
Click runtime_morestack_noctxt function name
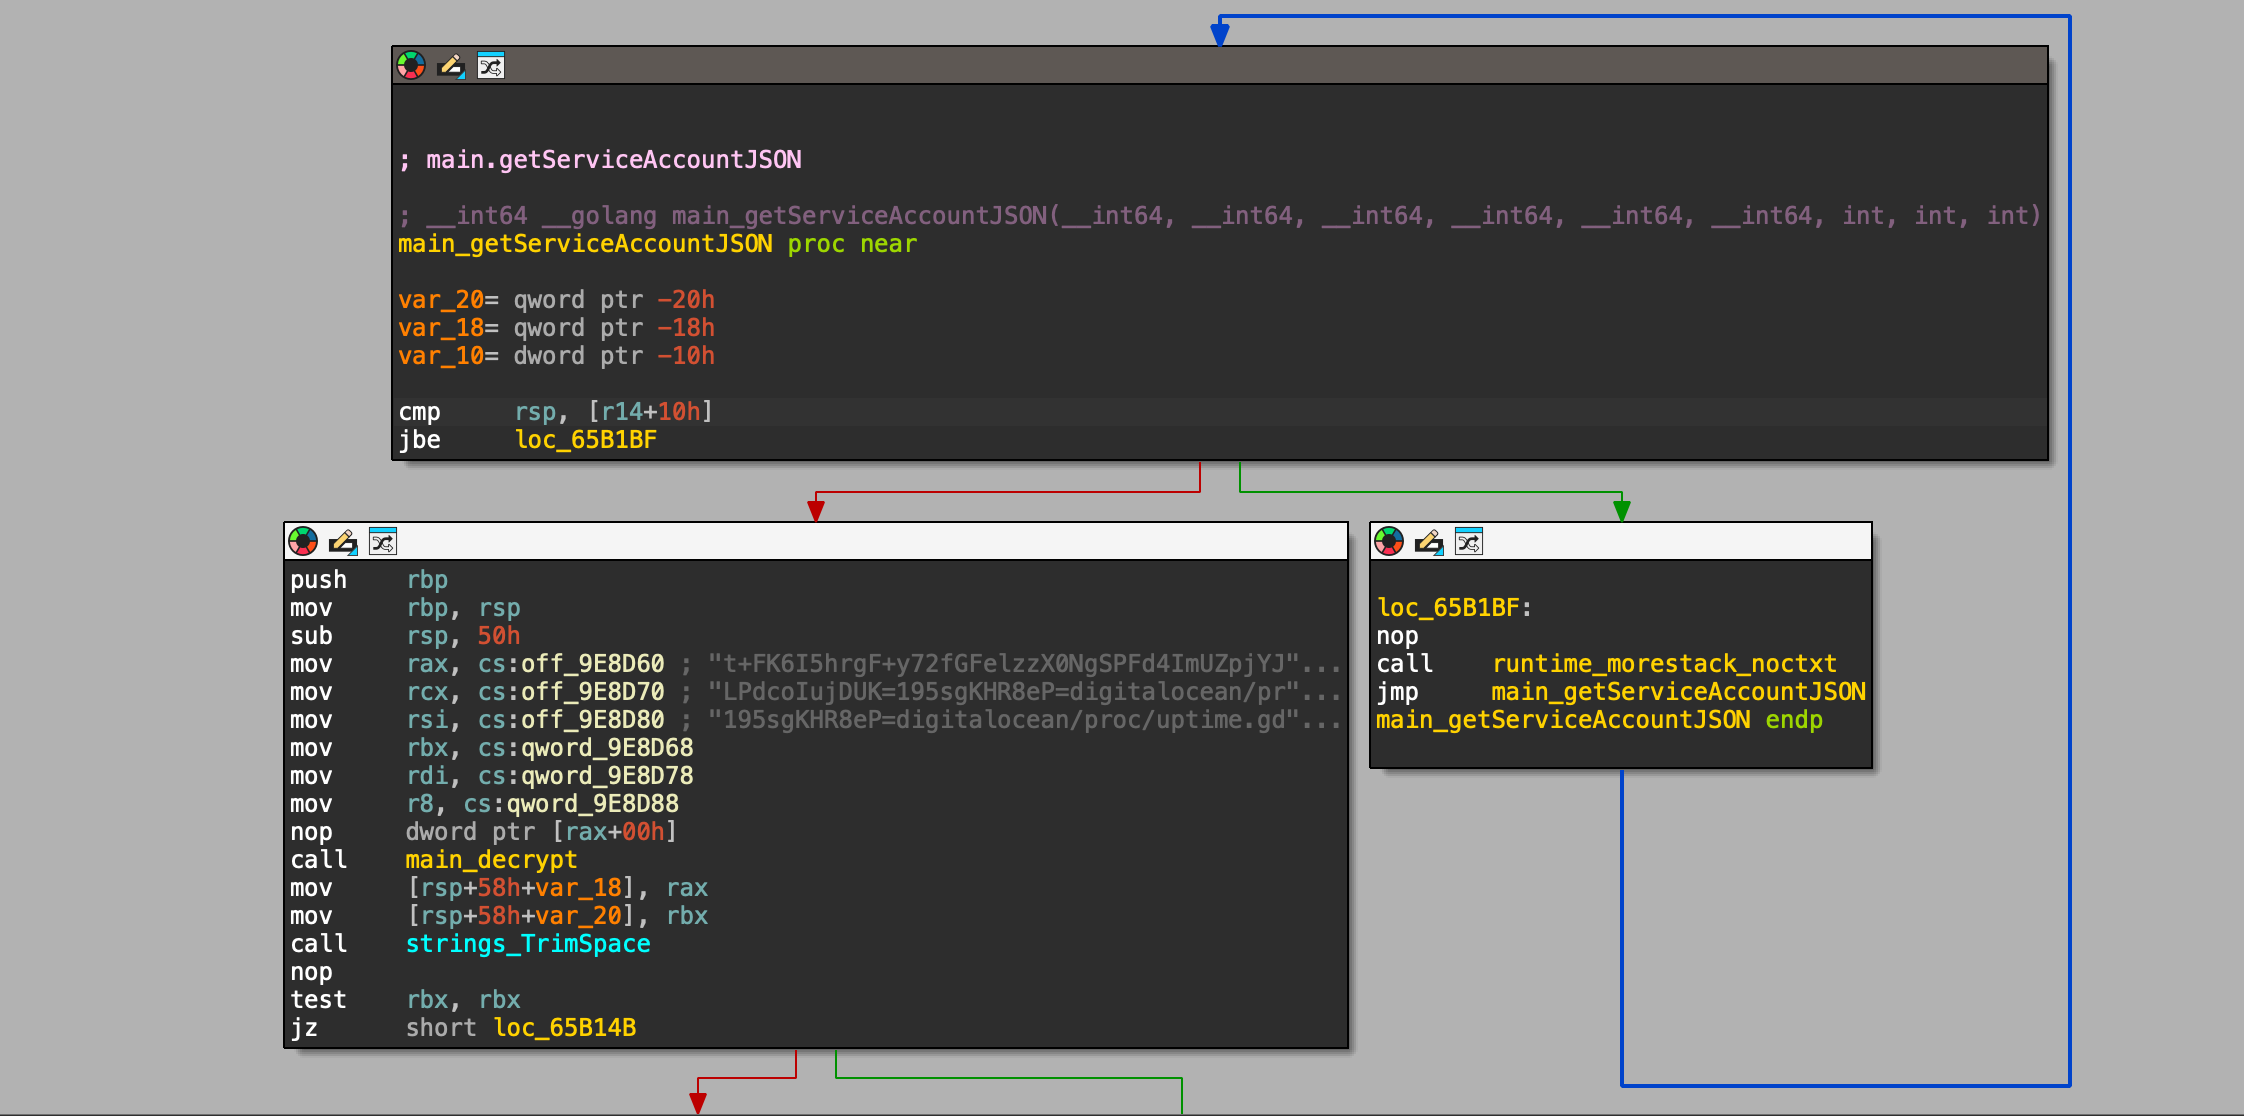[1664, 664]
